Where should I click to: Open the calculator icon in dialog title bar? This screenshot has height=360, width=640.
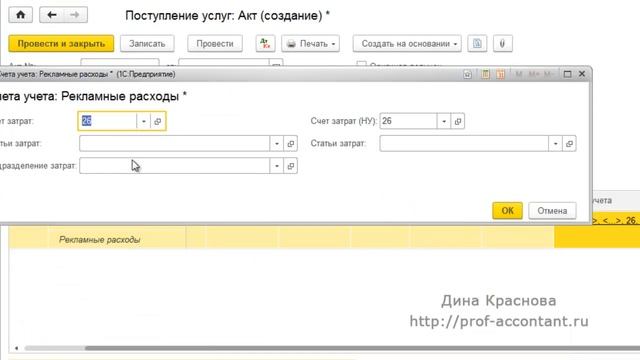coord(485,74)
